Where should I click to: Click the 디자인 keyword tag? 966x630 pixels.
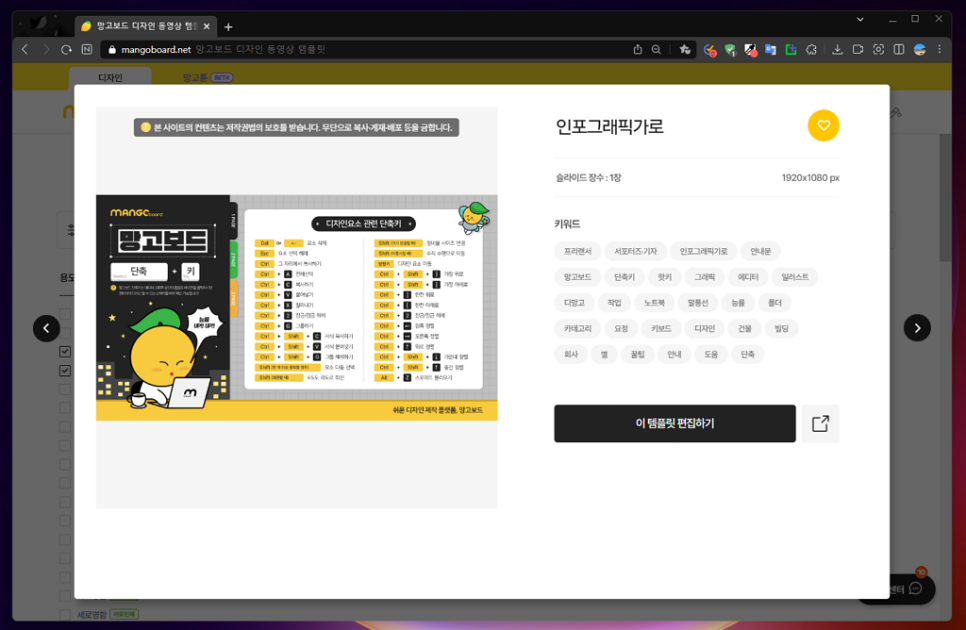(704, 329)
